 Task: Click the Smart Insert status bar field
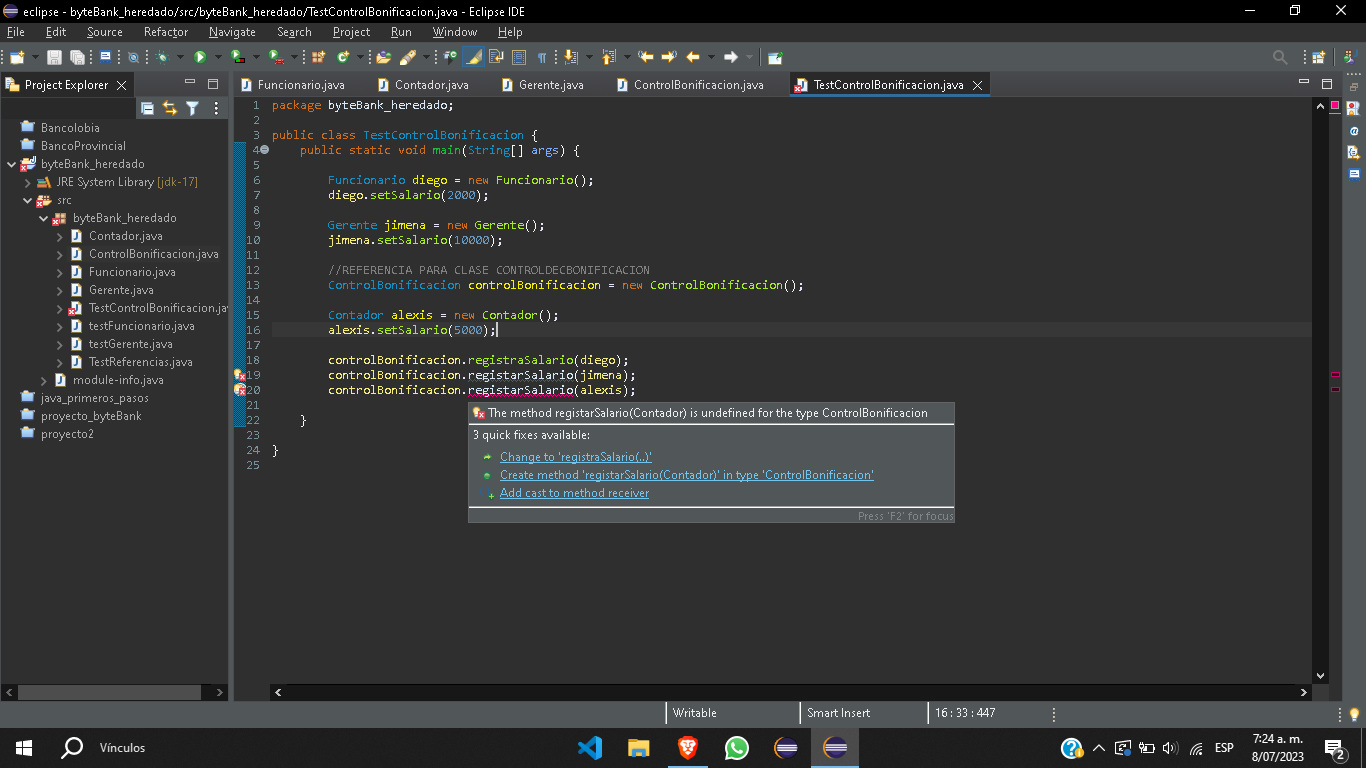[x=838, y=713]
